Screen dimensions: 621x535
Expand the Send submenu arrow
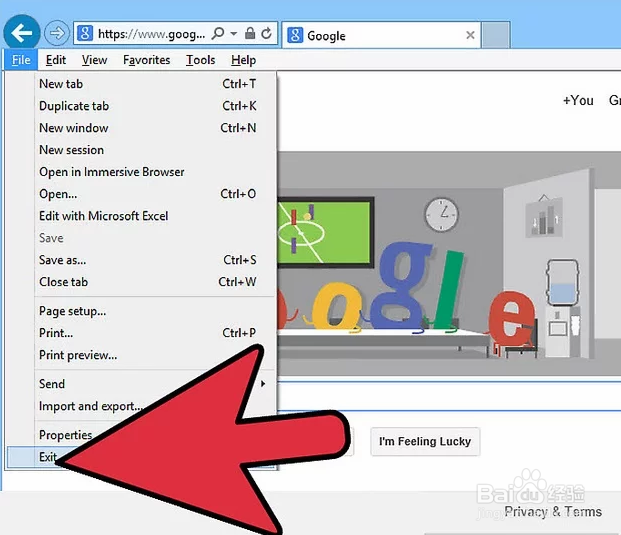click(263, 384)
